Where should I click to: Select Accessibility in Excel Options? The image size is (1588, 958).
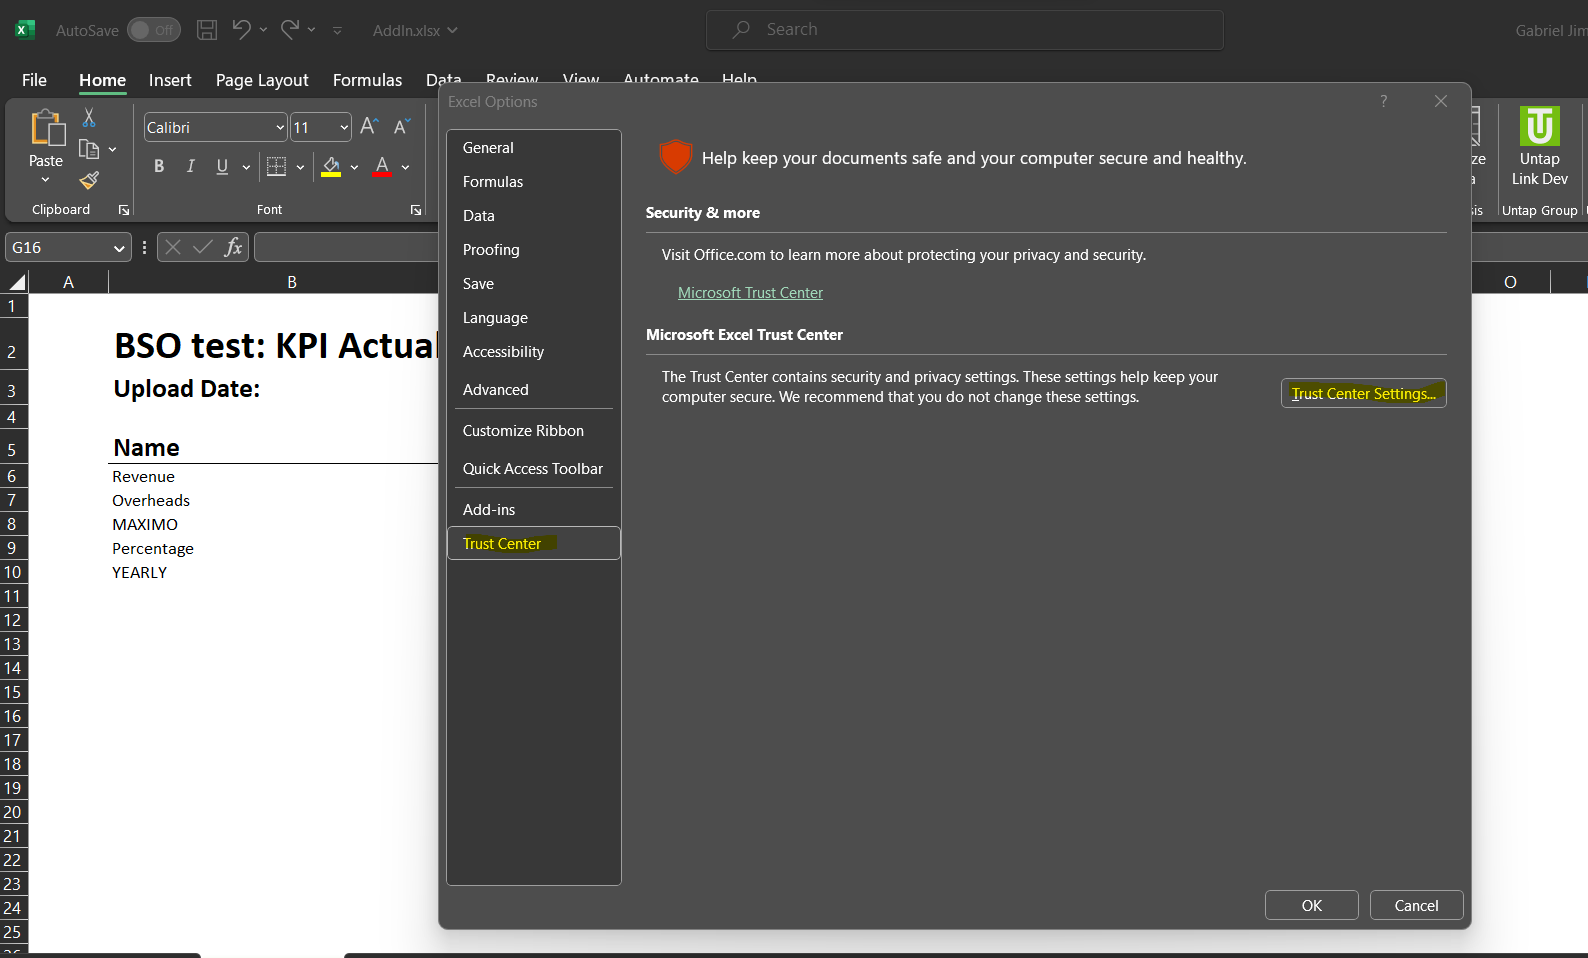point(534,351)
